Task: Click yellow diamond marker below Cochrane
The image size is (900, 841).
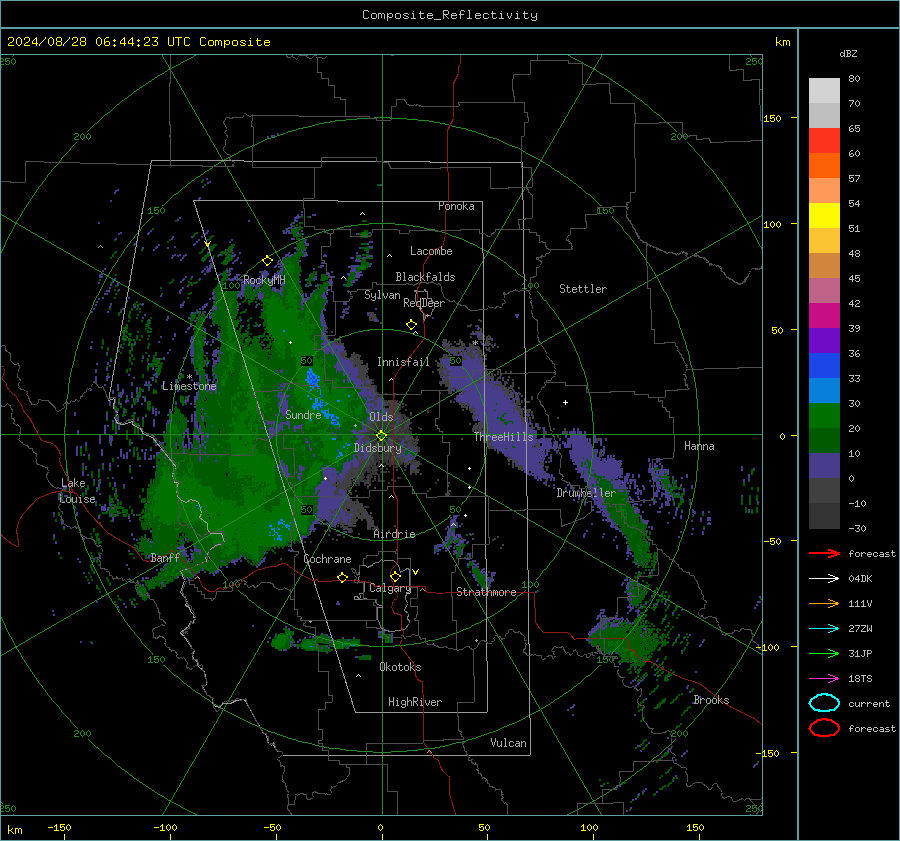Action: (342, 577)
